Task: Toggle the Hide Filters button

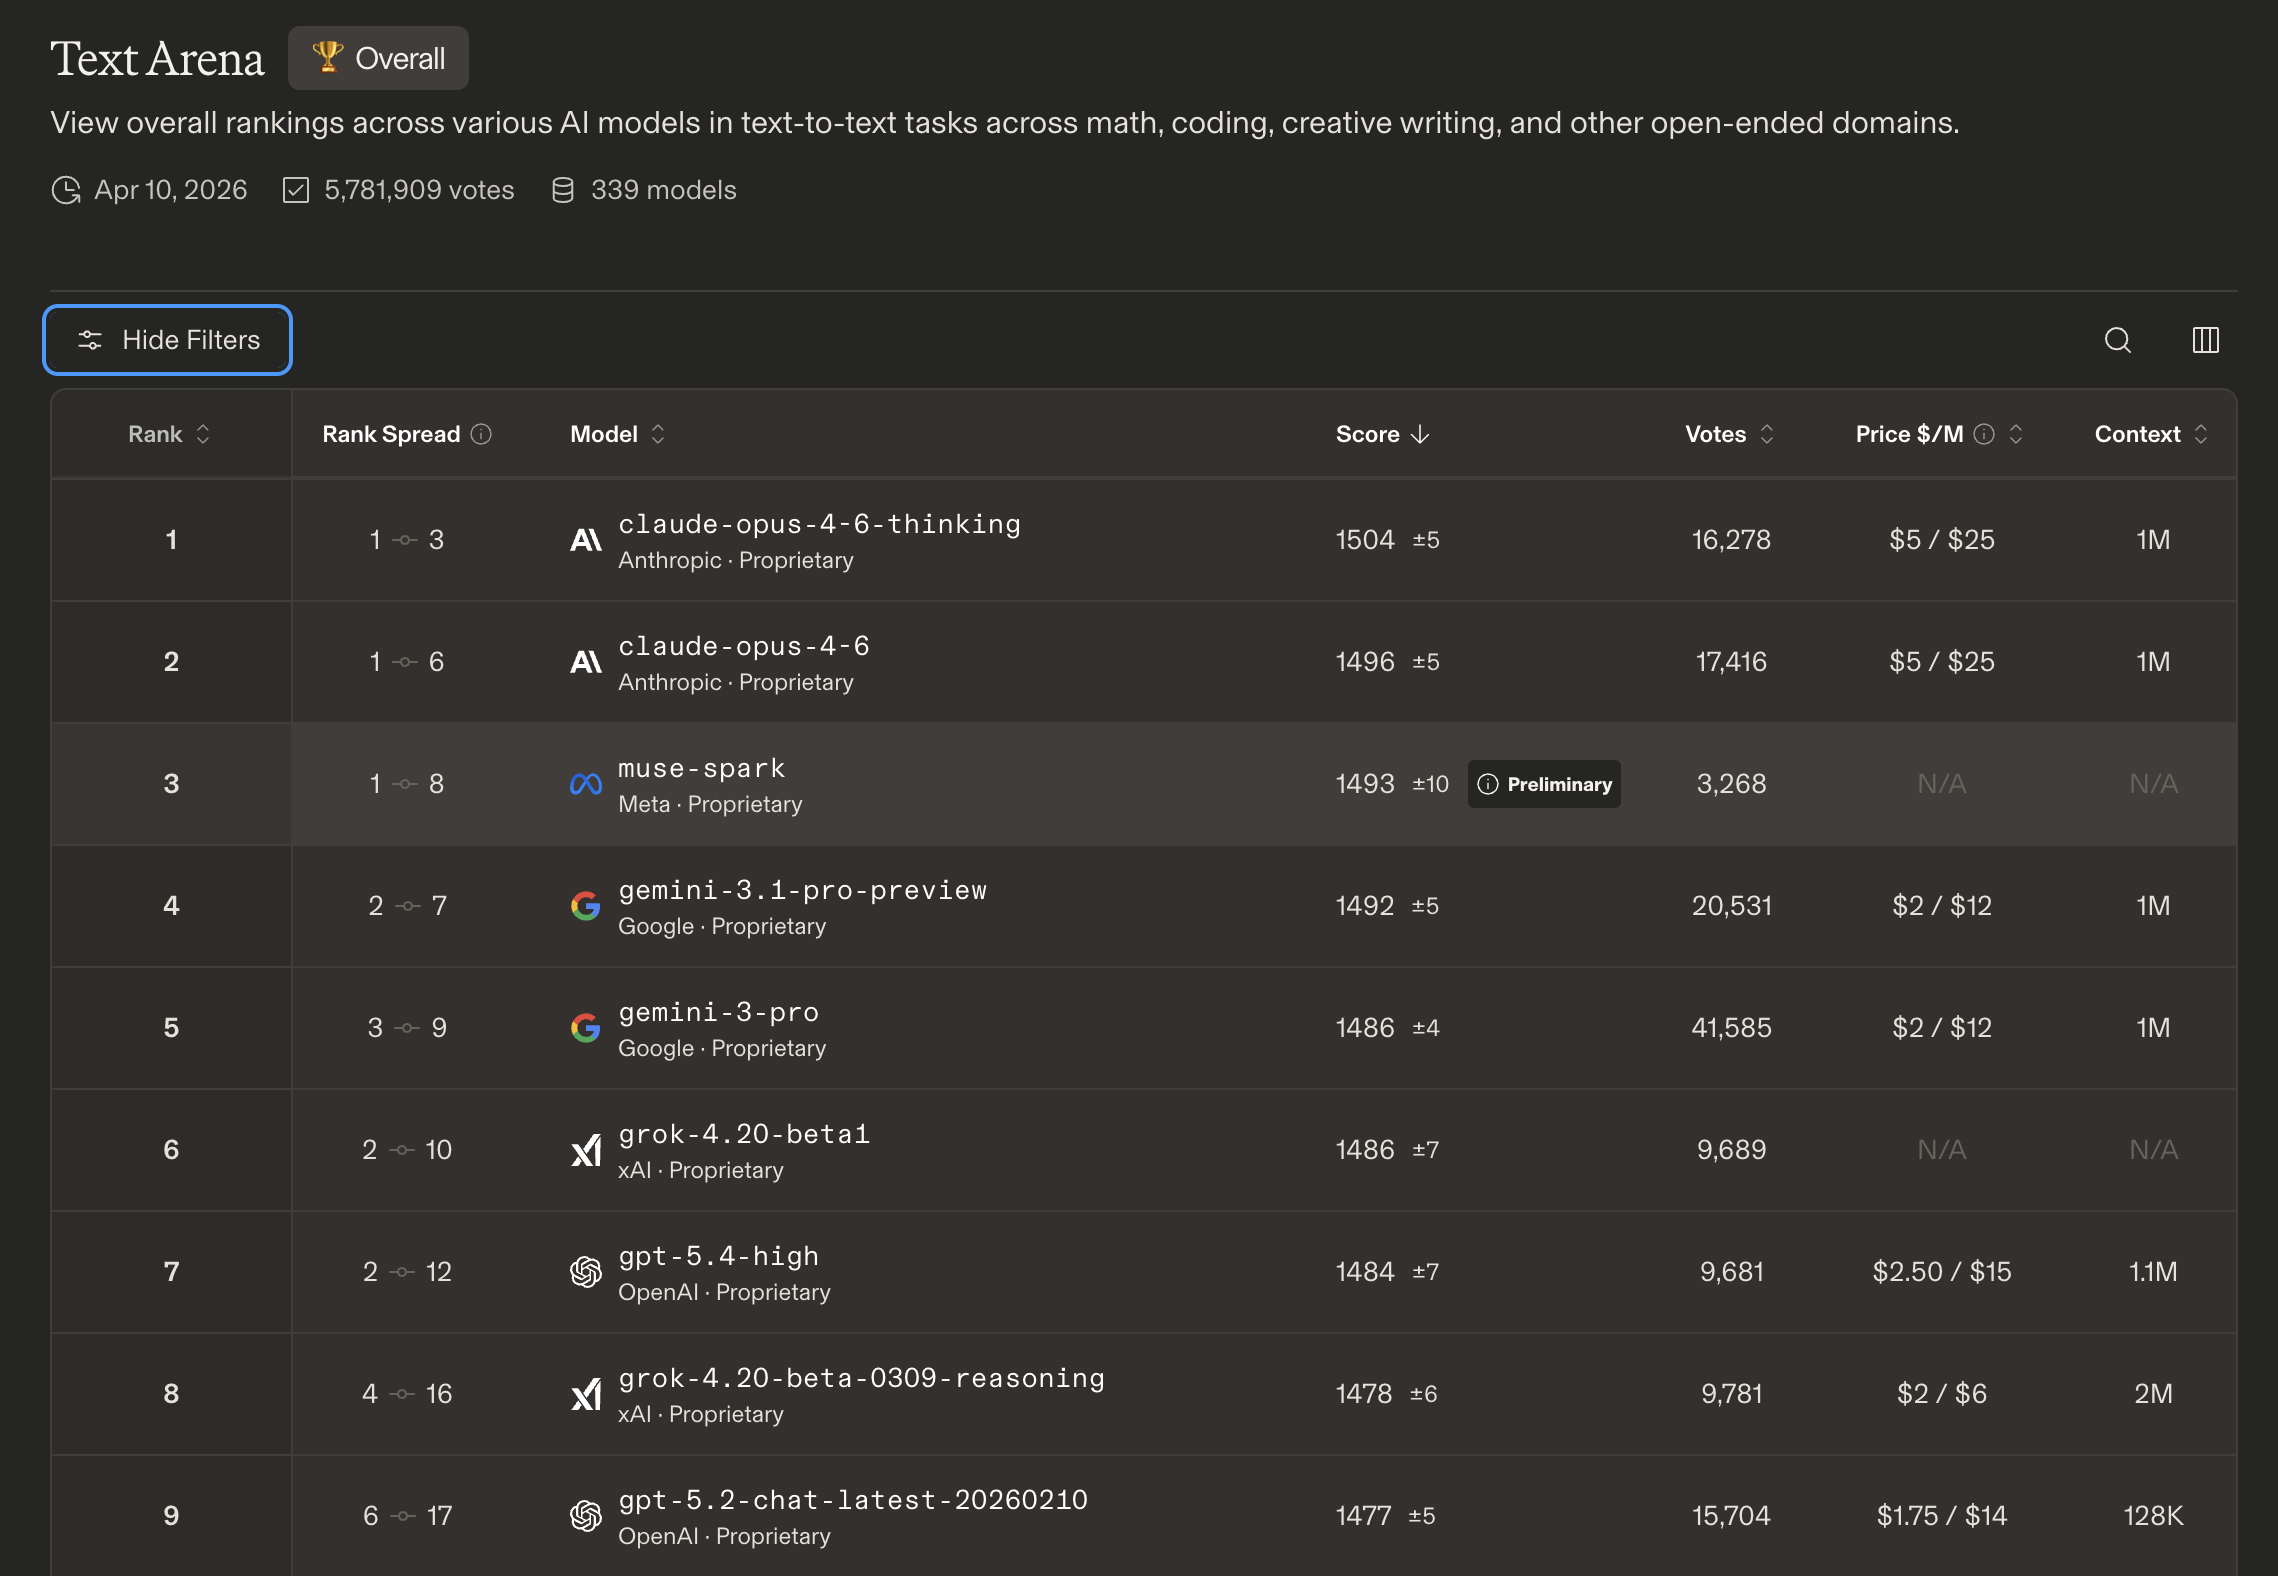Action: pos(168,340)
